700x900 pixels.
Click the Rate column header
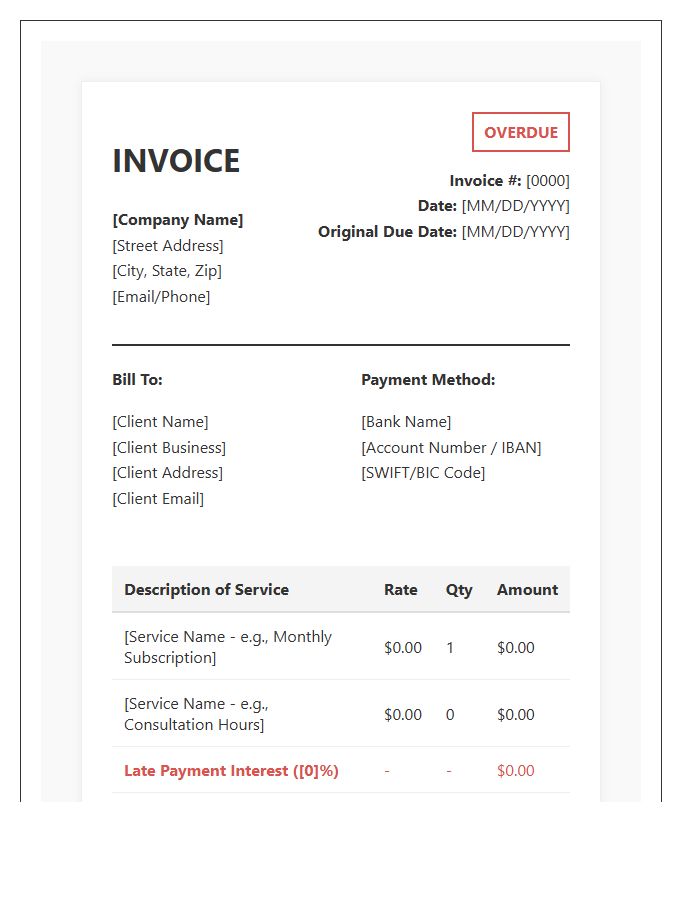(x=400, y=590)
